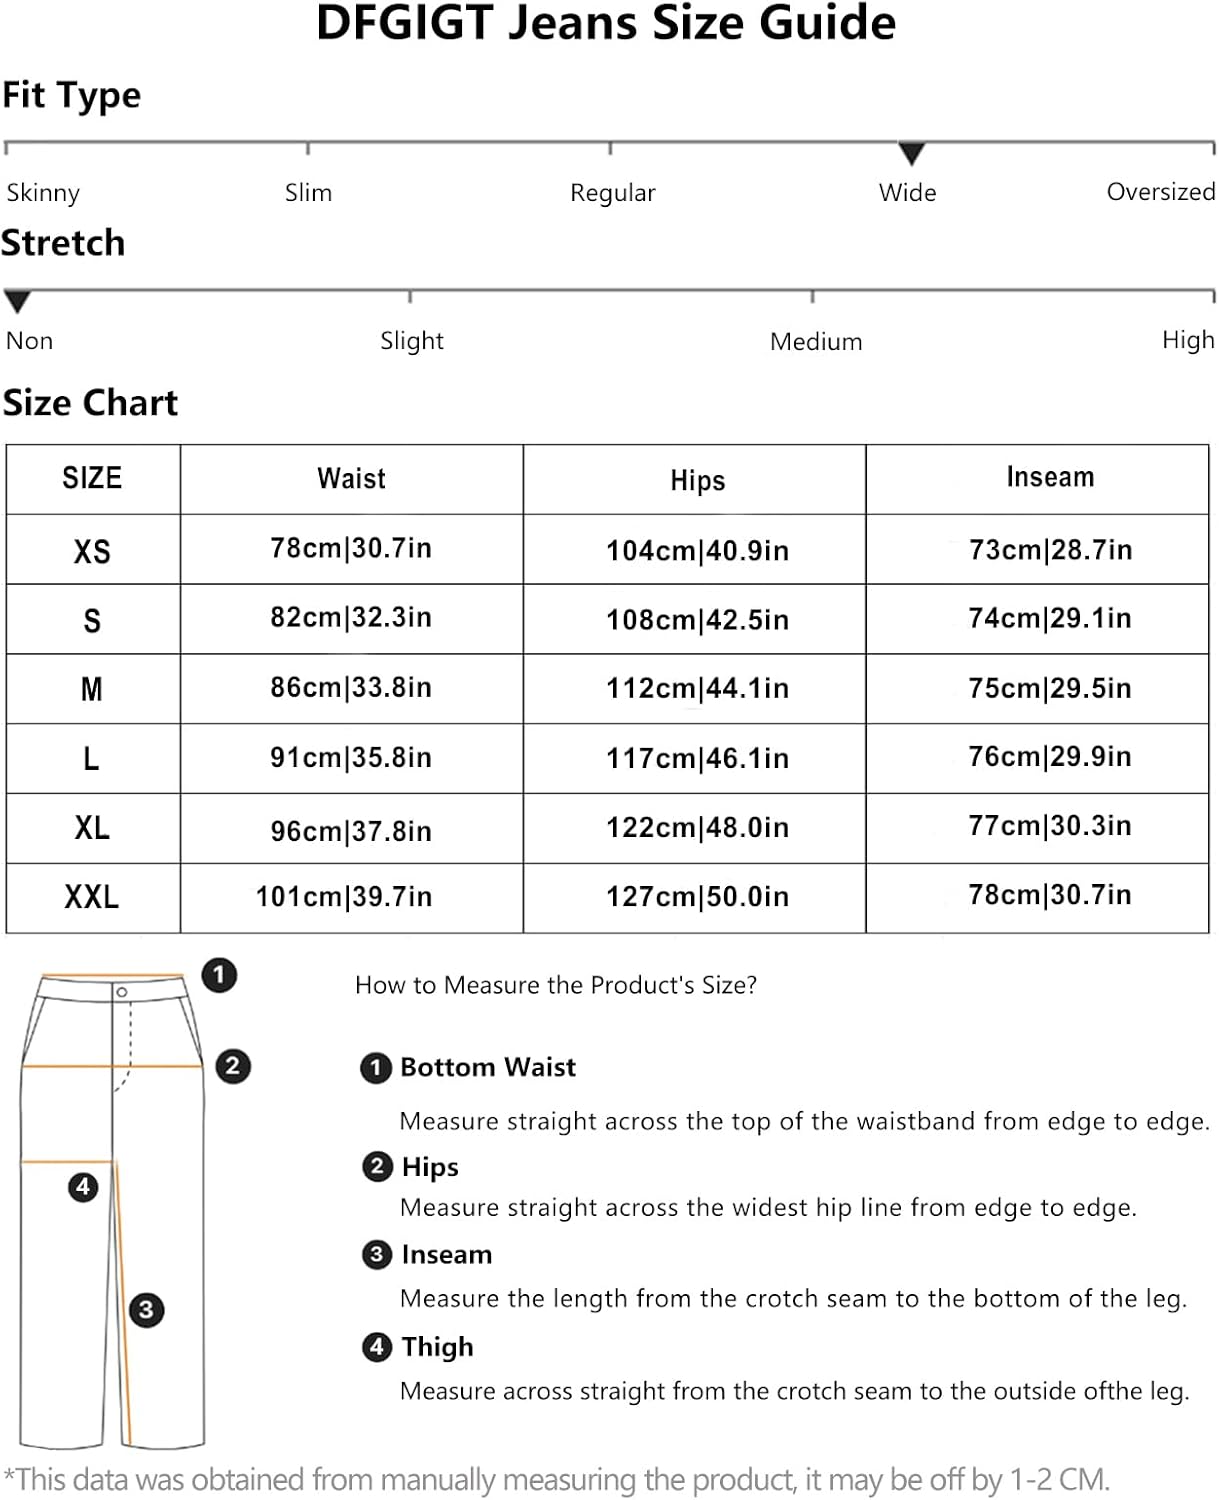This screenshot has height=1500, width=1219.
Task: Select the Oversized fit label
Action: tap(1160, 192)
